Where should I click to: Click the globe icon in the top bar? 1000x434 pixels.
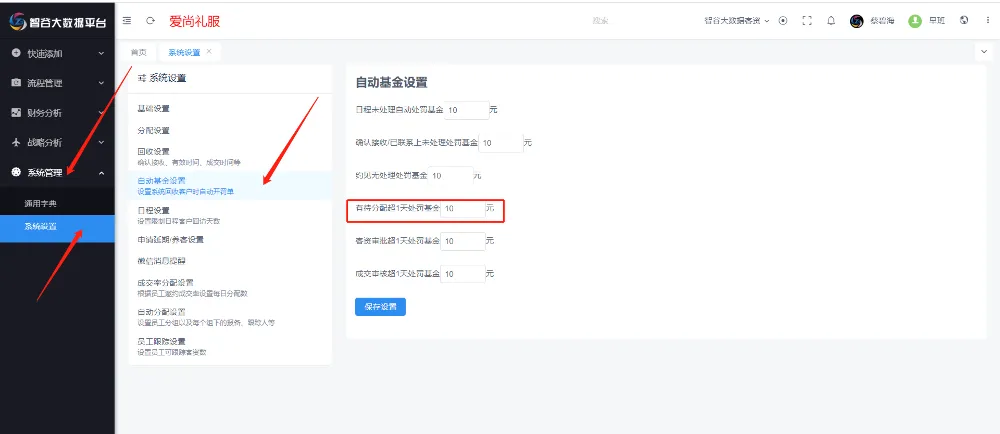click(x=963, y=20)
